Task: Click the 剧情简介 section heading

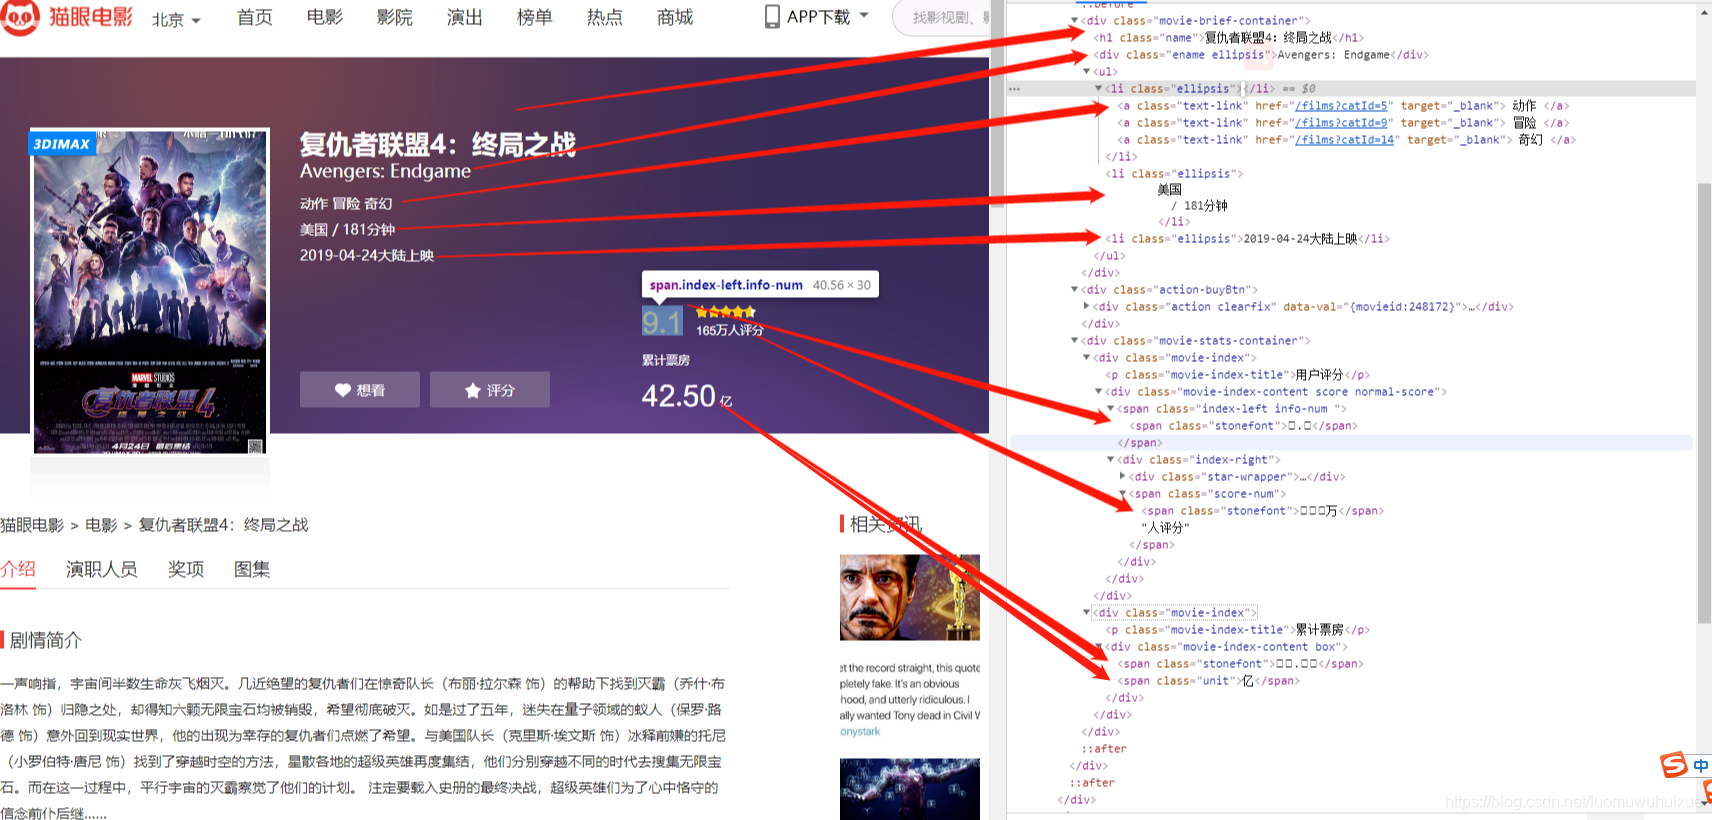Action: click(x=46, y=640)
